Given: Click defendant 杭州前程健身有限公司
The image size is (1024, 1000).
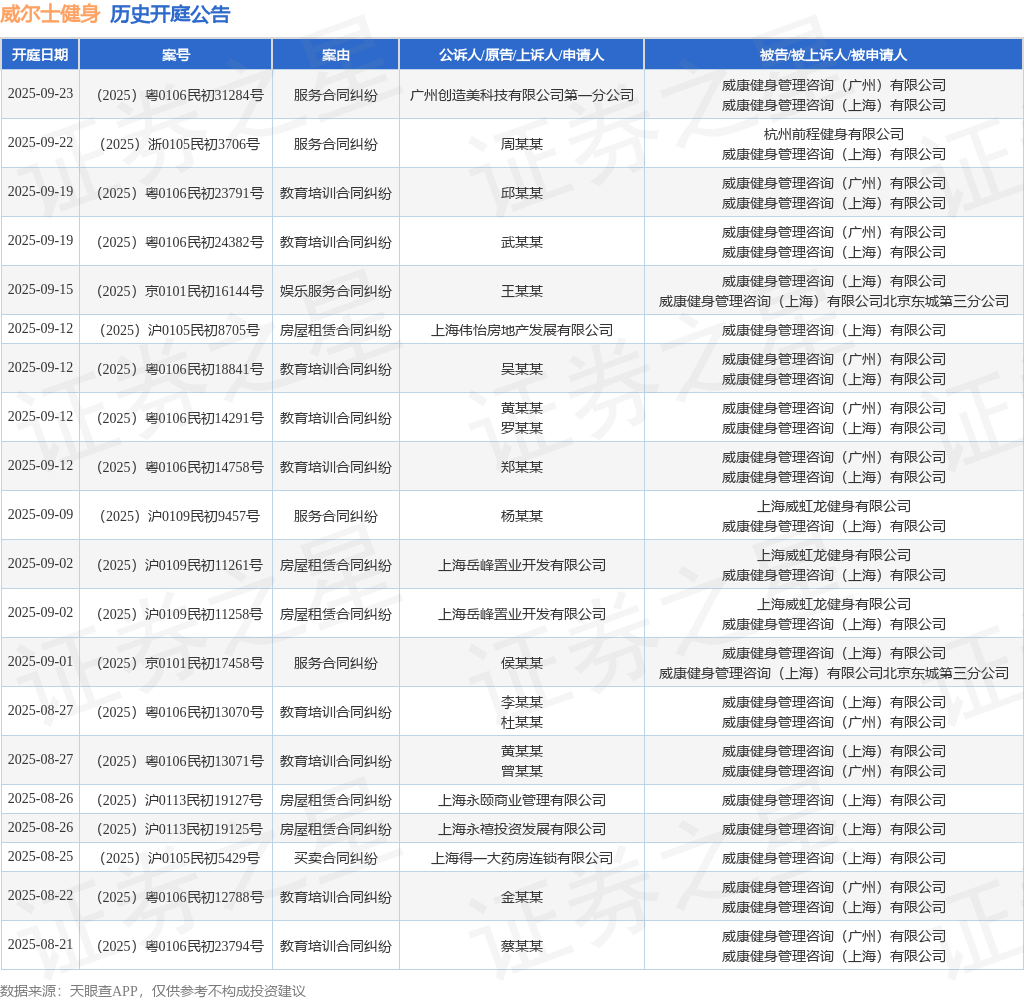Looking at the screenshot, I should [834, 135].
